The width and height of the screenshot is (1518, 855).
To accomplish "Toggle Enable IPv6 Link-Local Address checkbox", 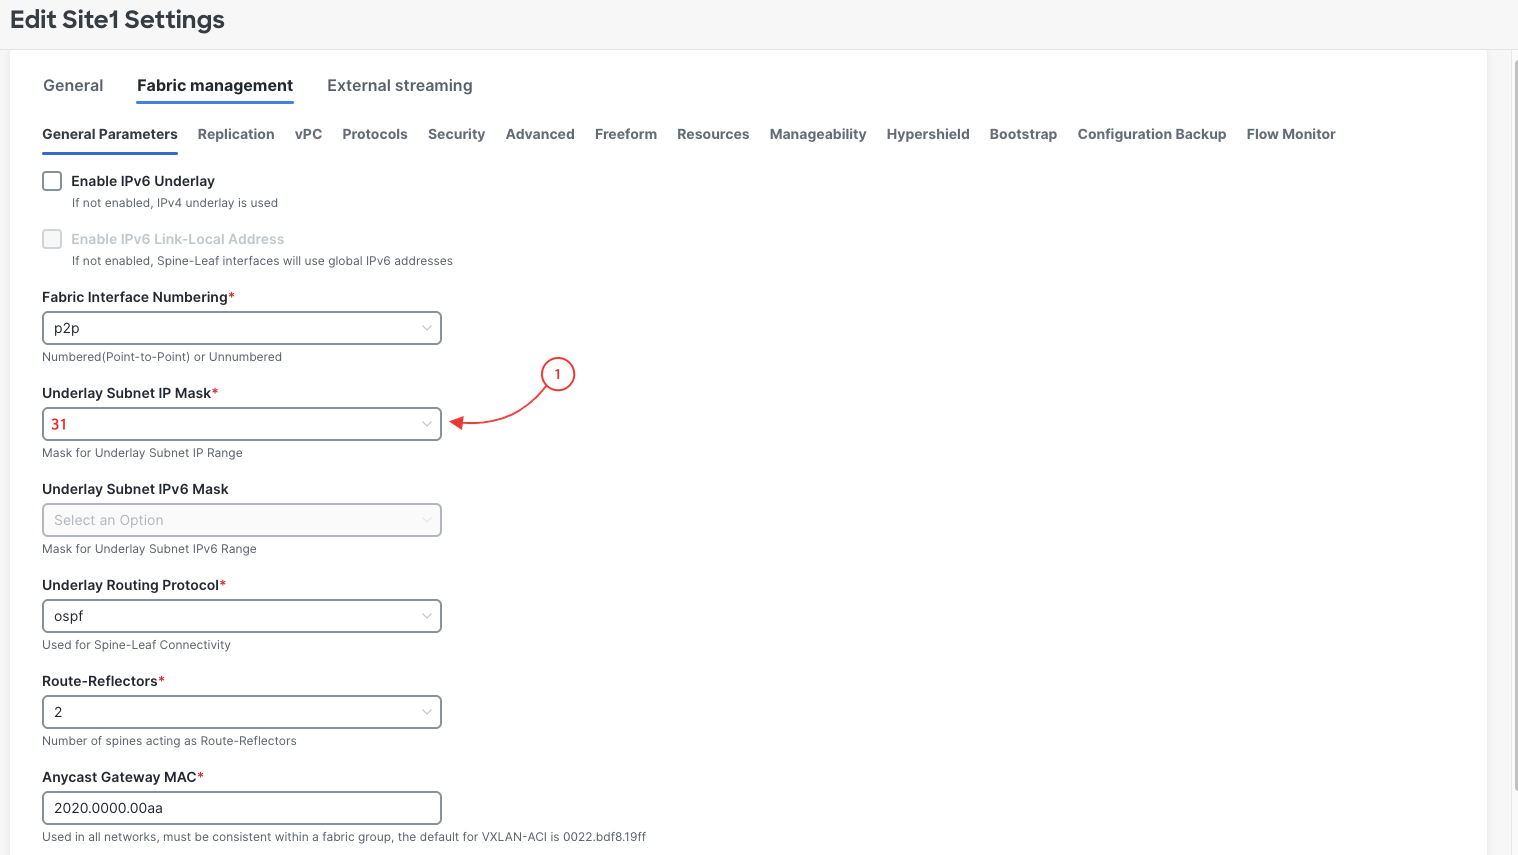I will tap(52, 239).
